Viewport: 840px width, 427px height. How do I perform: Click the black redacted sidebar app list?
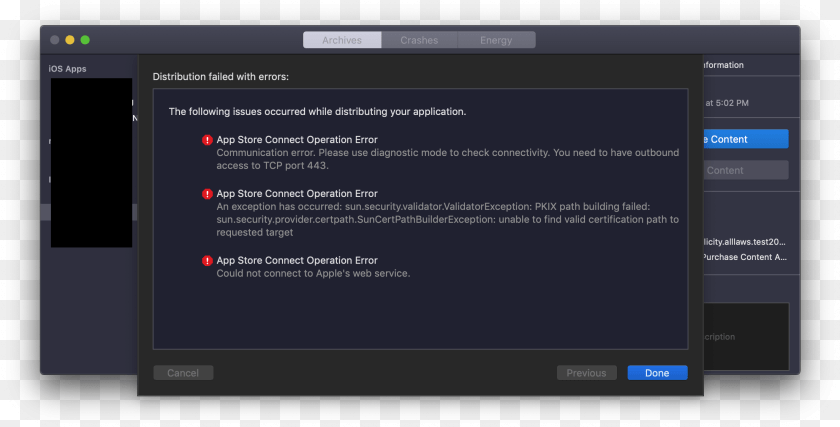92,163
